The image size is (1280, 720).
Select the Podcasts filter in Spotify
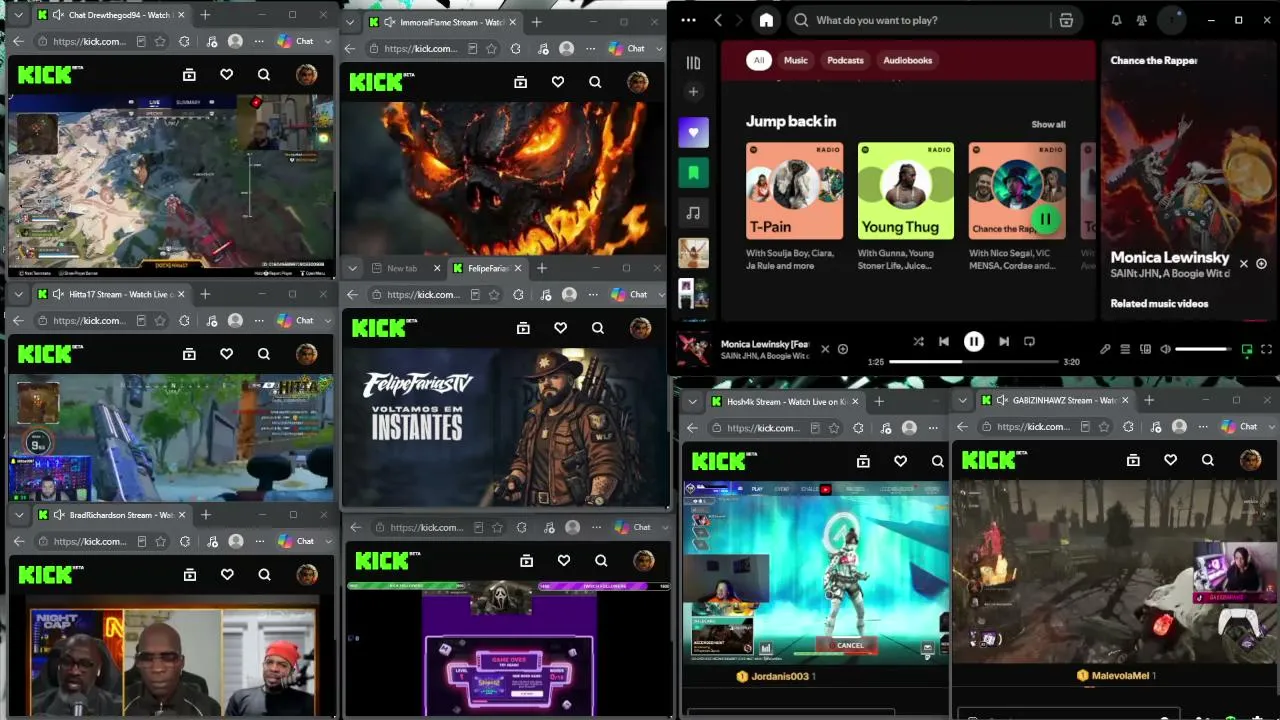point(845,60)
